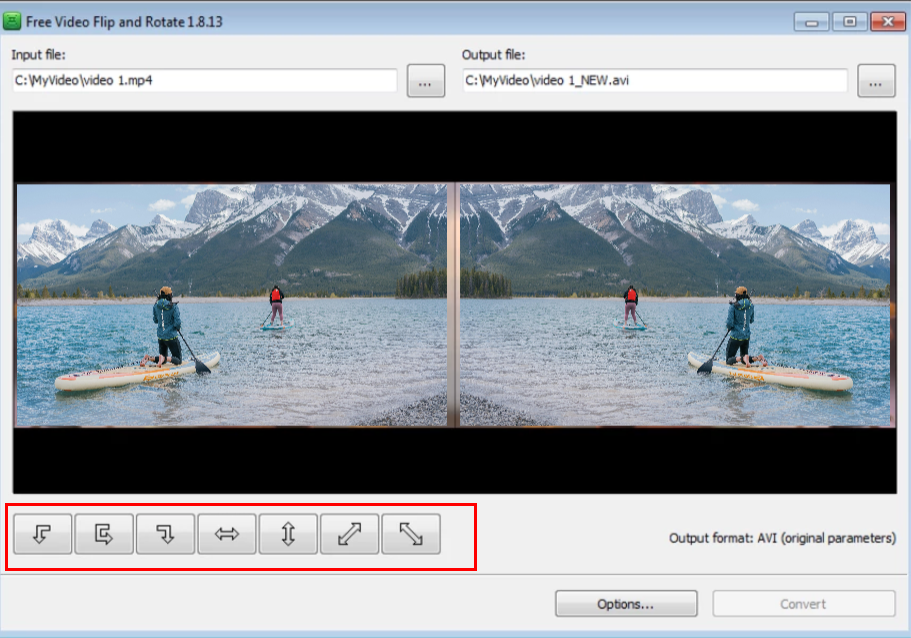Click the bottom-left to top-right diagonal arrow button
The height and width of the screenshot is (638, 911).
click(349, 533)
